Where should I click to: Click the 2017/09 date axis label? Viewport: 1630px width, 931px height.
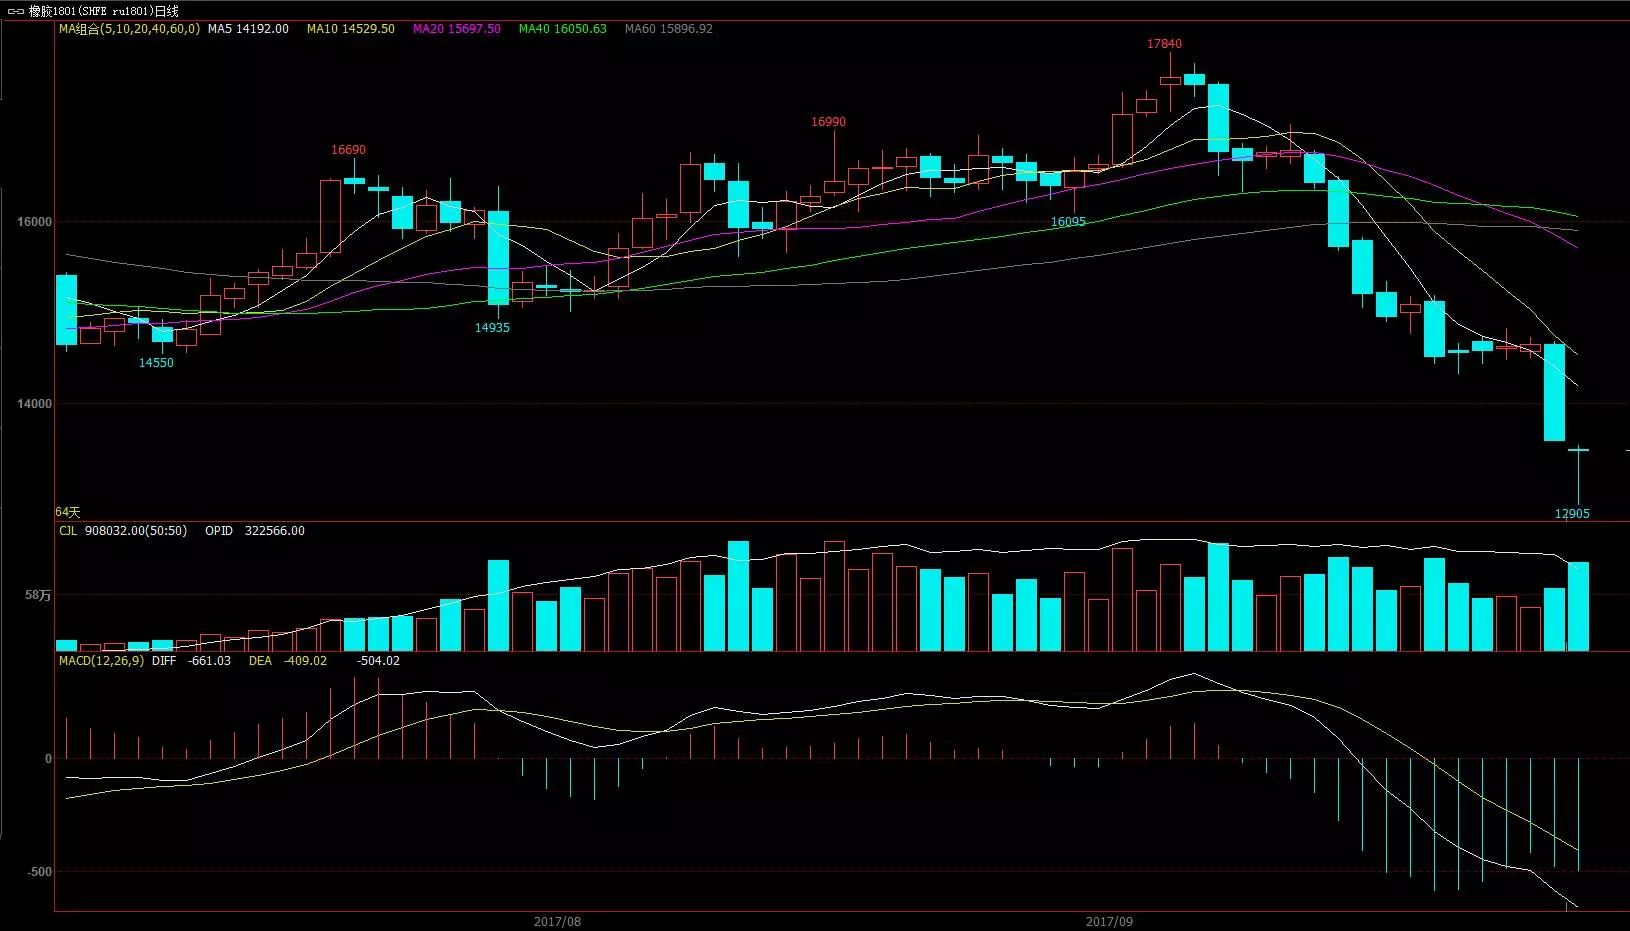pyautogui.click(x=1109, y=922)
